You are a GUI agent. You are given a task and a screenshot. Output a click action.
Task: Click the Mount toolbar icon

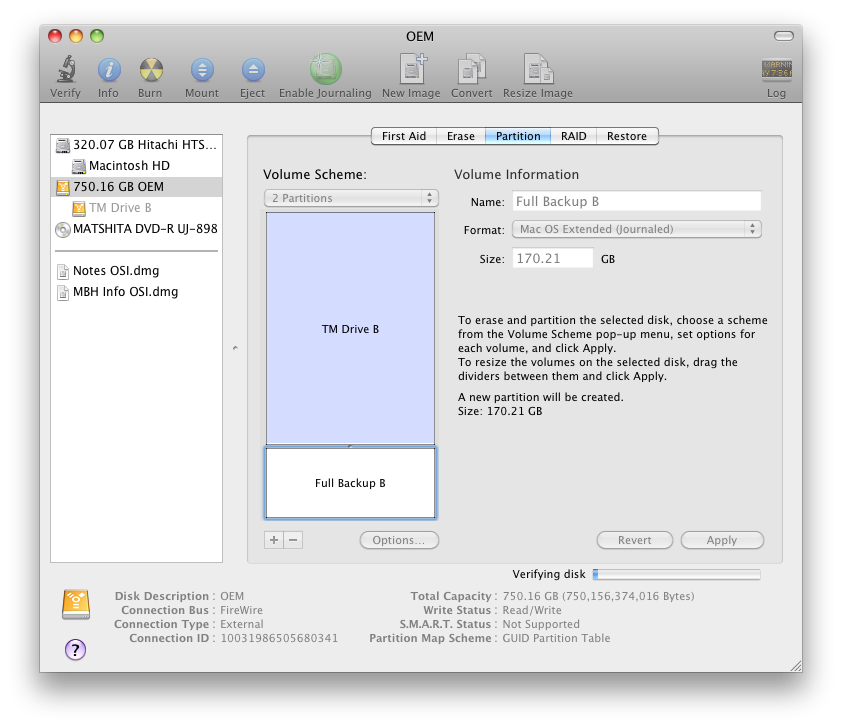point(202,70)
